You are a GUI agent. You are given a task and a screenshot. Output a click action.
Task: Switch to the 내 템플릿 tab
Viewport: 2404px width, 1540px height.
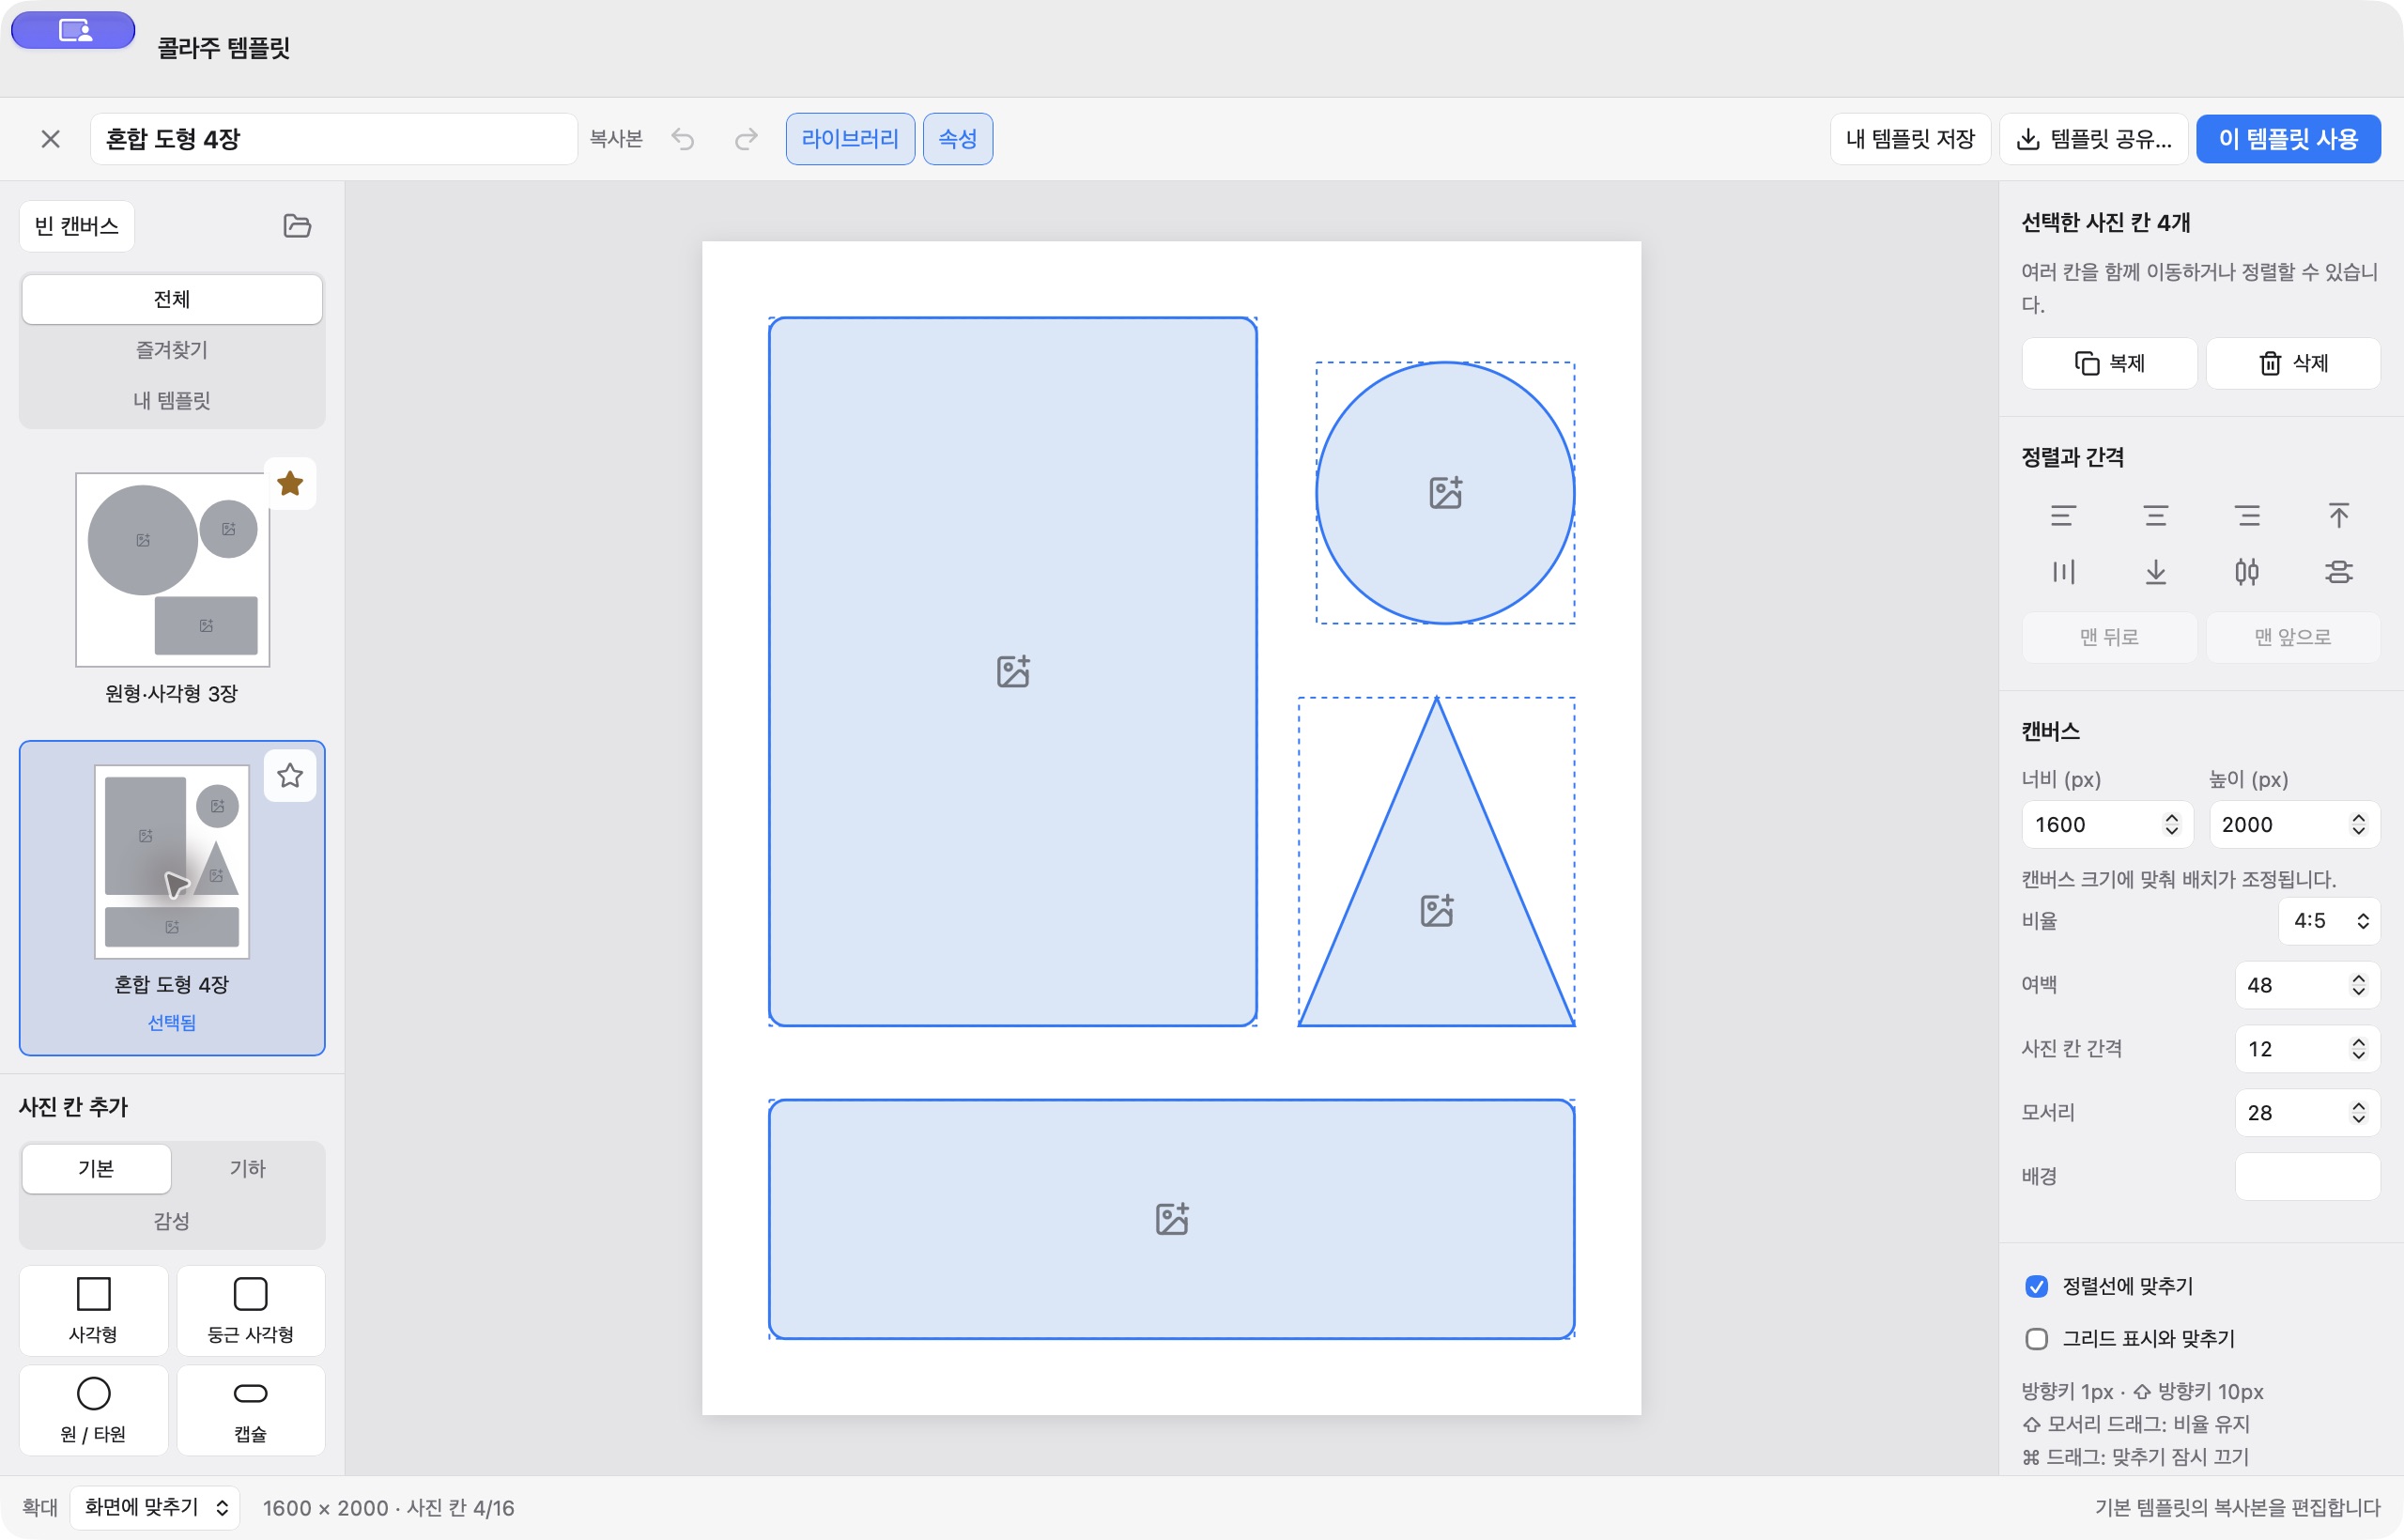click(172, 400)
